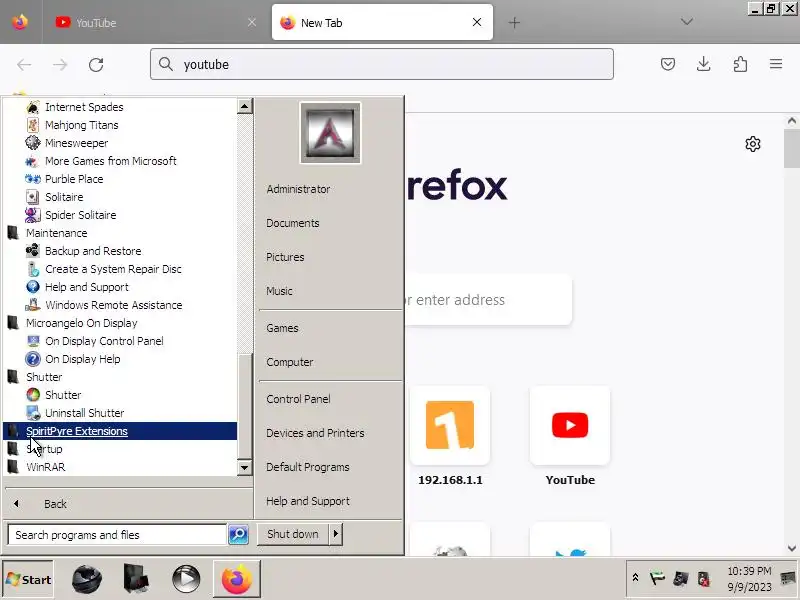Reload the current Firefox page
Image resolution: width=800 pixels, height=600 pixels.
pos(96,65)
